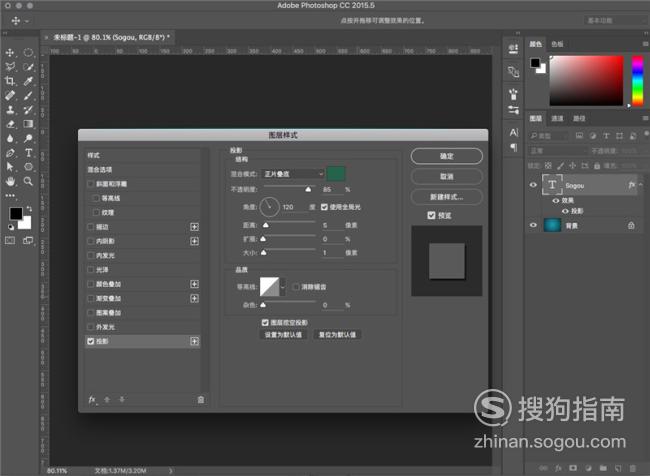Select the Pen tool
This screenshot has height=476, width=650.
[x=10, y=153]
